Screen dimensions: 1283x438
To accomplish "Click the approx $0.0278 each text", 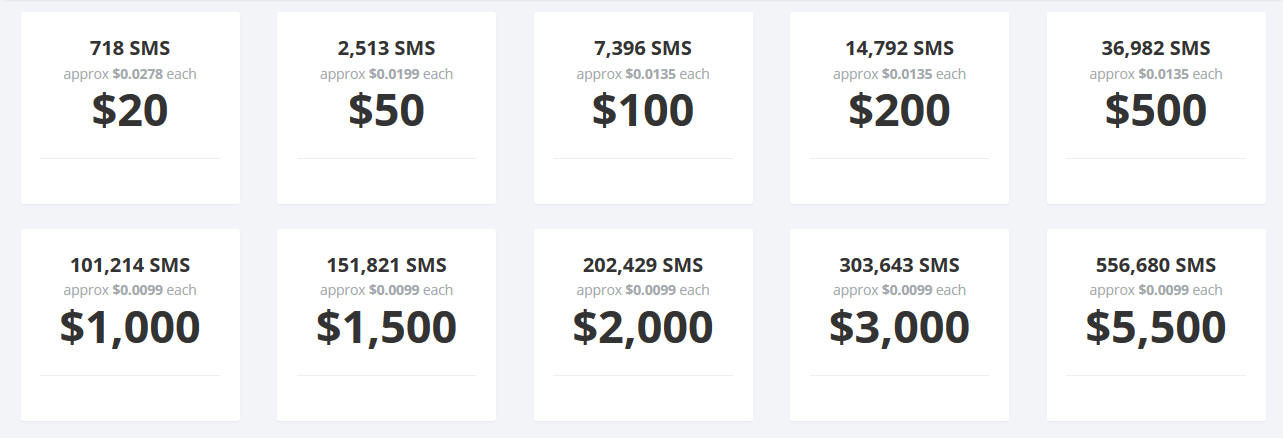I will click(x=130, y=74).
